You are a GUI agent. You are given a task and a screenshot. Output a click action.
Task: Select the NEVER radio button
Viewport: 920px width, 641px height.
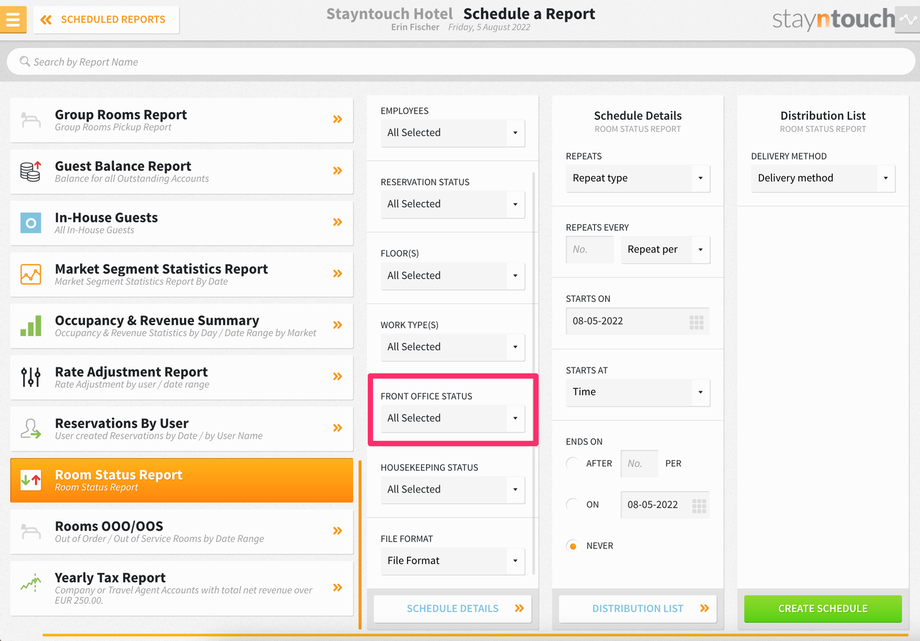(x=573, y=546)
